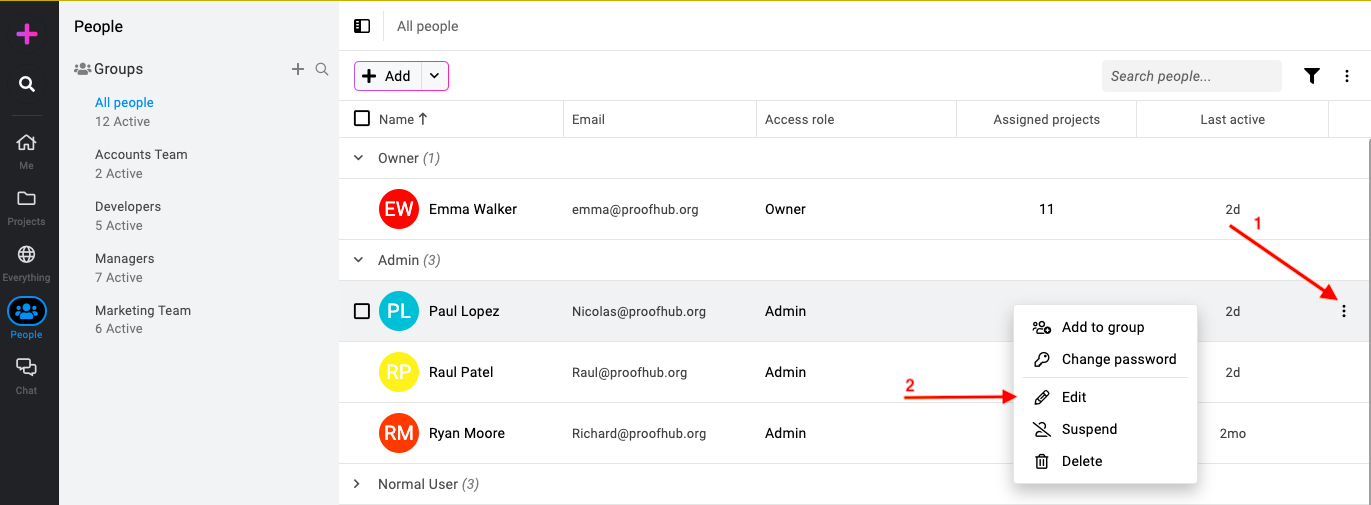Toggle the sidebar panel icon beside All people
Screen dimensions: 1371x505
pyautogui.click(x=362, y=26)
